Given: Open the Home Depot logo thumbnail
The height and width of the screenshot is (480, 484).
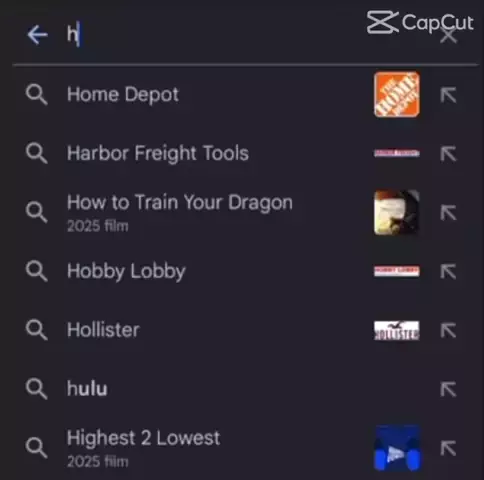Looking at the screenshot, I should click(397, 94).
